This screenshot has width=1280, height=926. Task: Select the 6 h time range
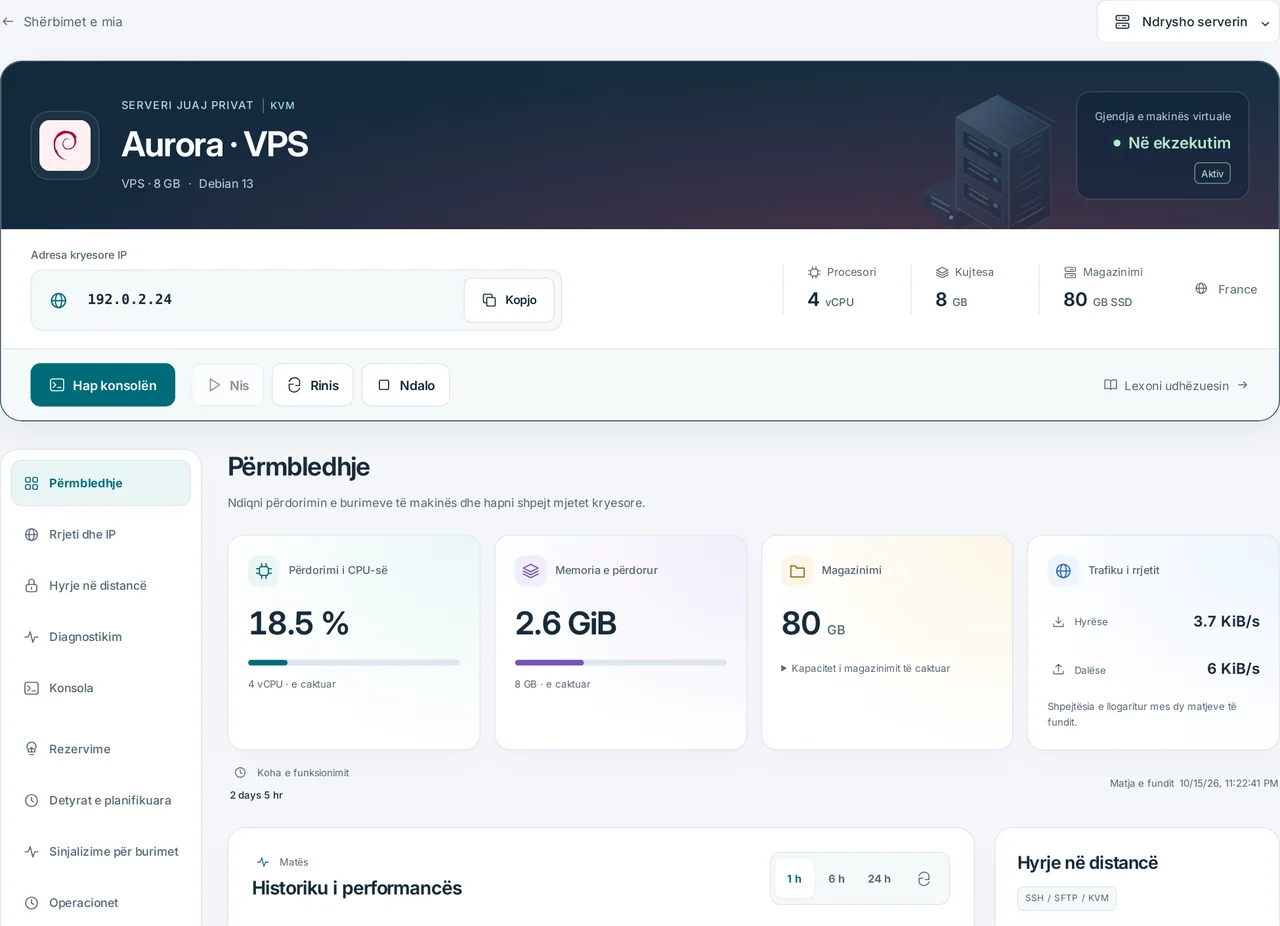[836, 879]
